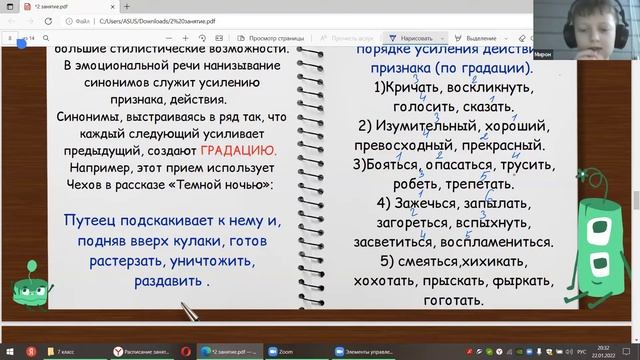This screenshot has width=640, height=360.
Task: Go back to previous page
Action: [x=11, y=21]
